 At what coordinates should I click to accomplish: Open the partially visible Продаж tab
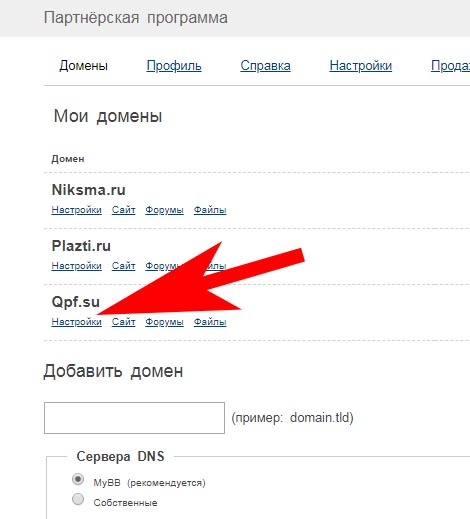tap(450, 66)
